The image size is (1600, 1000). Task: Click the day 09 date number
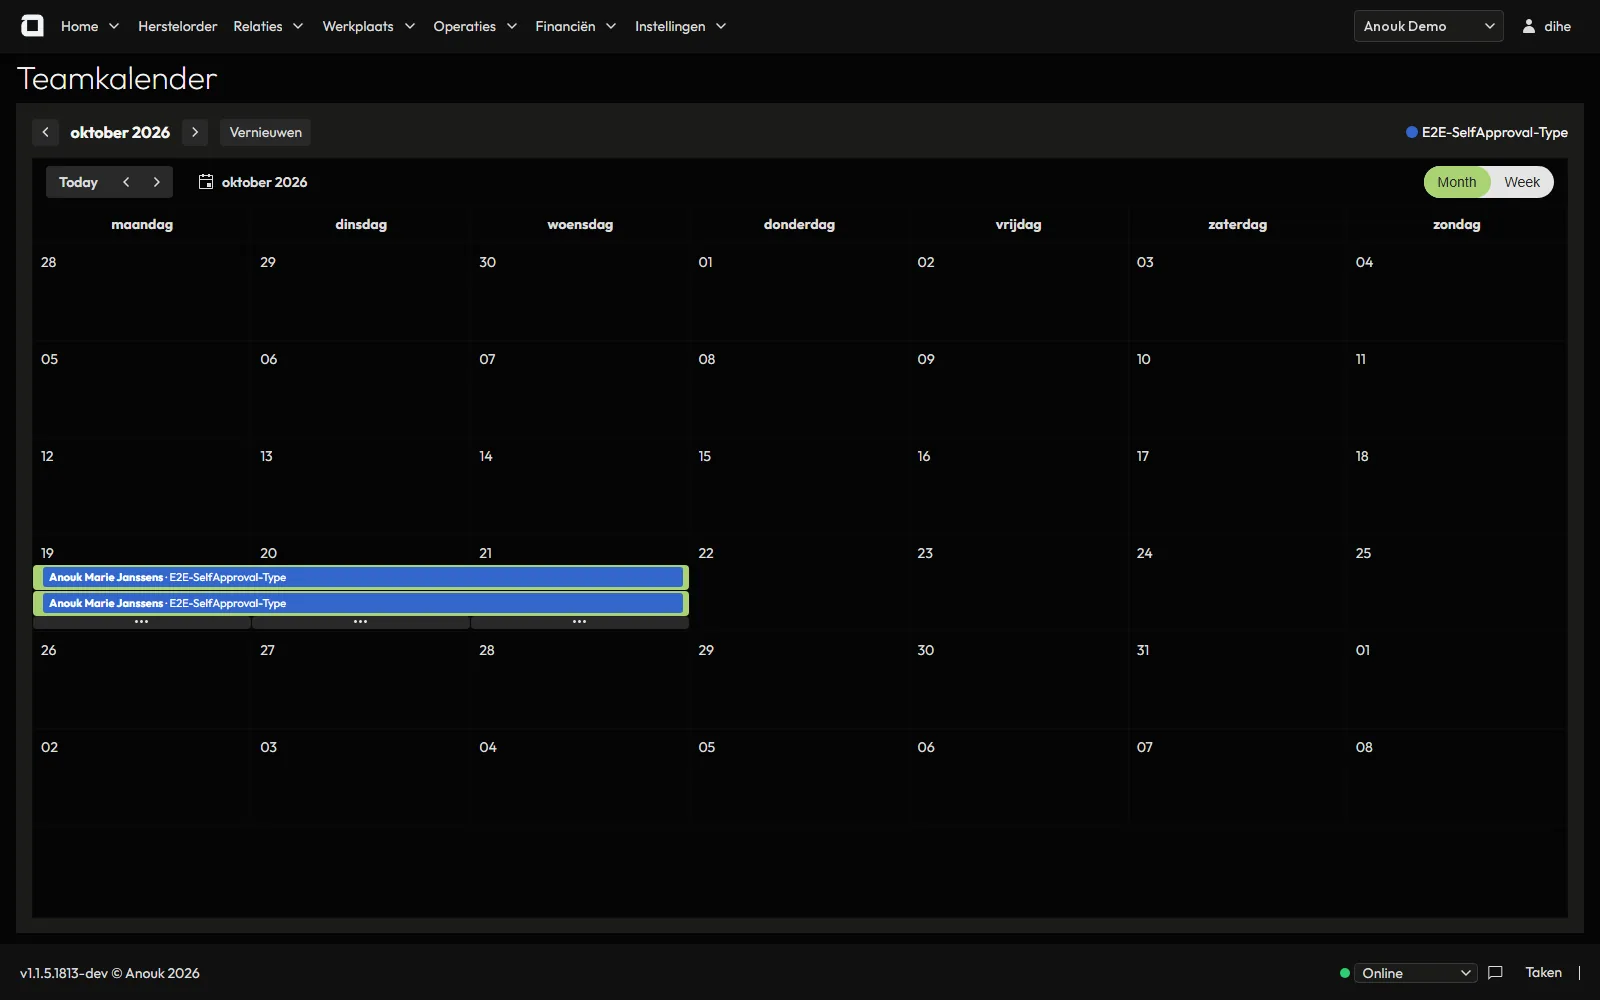(926, 359)
